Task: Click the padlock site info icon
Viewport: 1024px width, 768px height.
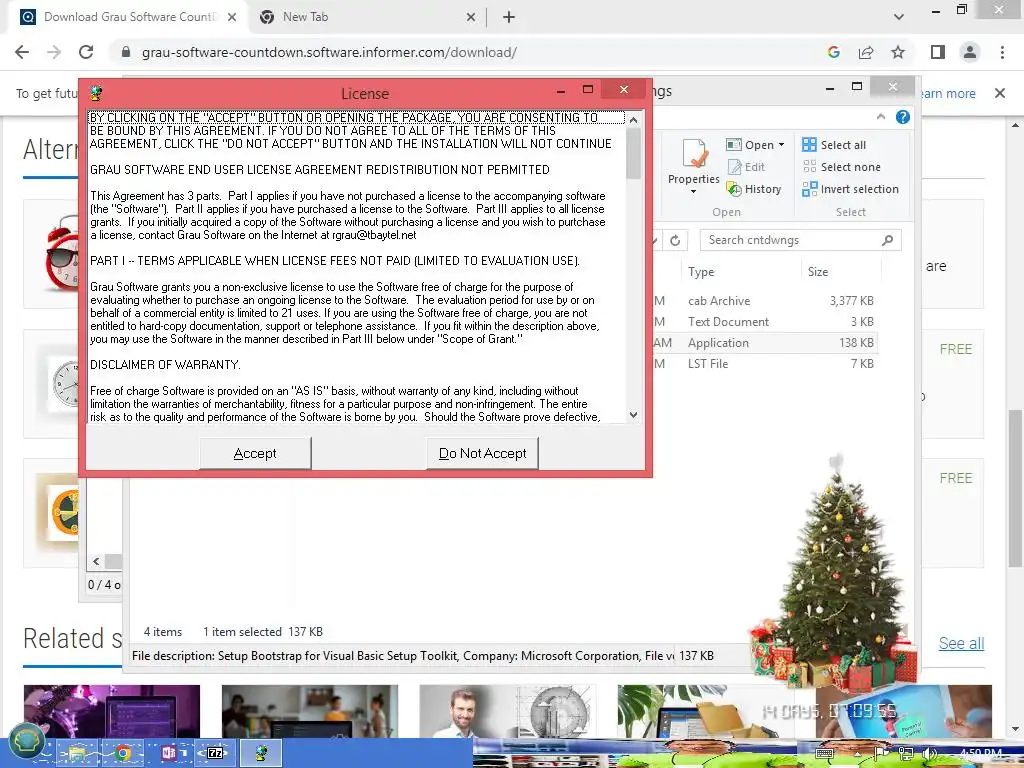Action: click(x=126, y=52)
